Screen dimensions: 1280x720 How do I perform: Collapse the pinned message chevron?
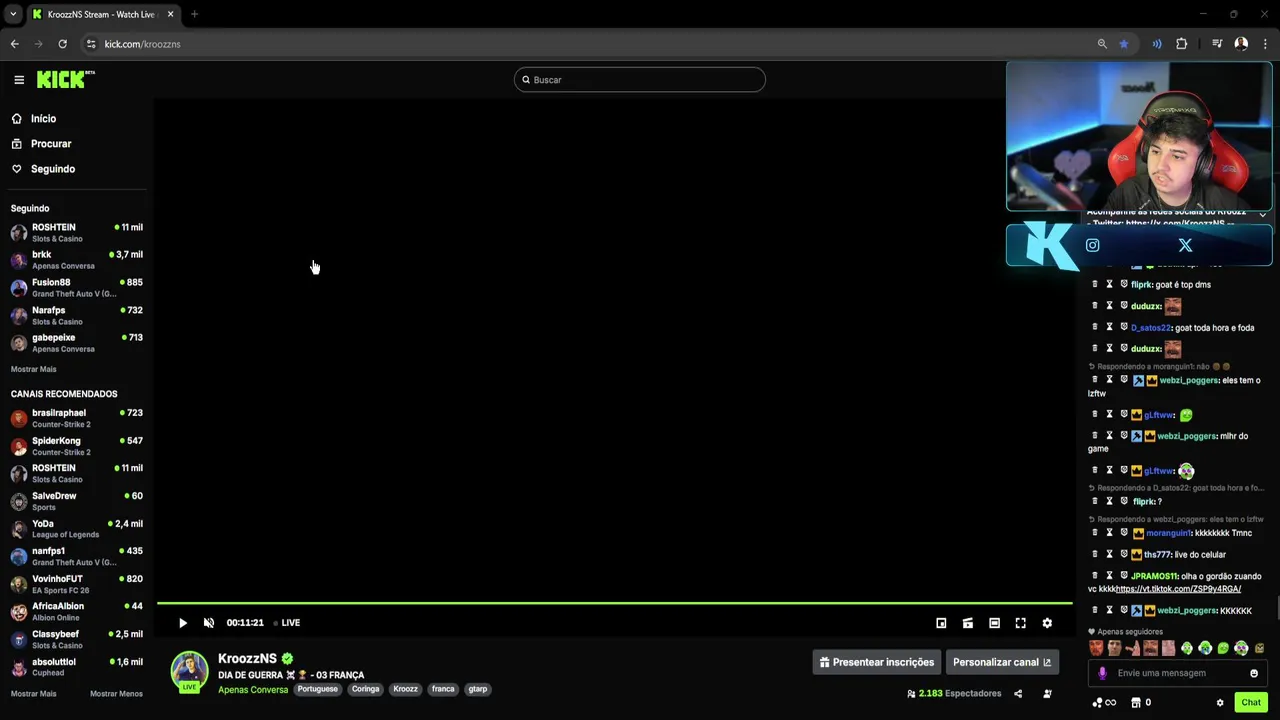pos(1262,214)
